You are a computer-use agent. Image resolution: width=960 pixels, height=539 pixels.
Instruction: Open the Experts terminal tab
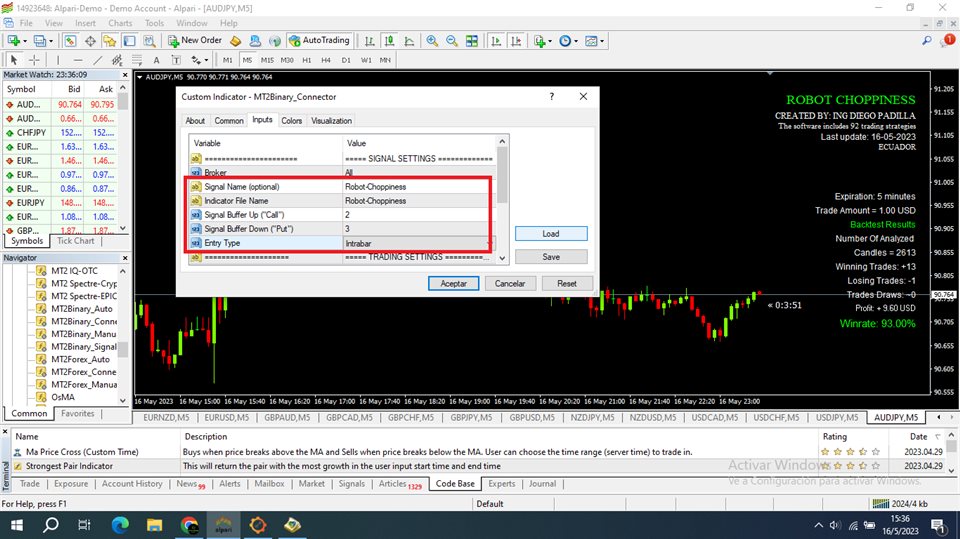(501, 483)
